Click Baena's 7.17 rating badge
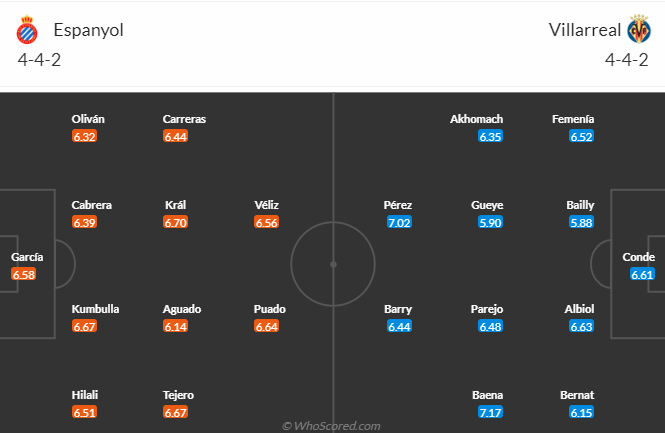This screenshot has height=433, width=665. 490,412
